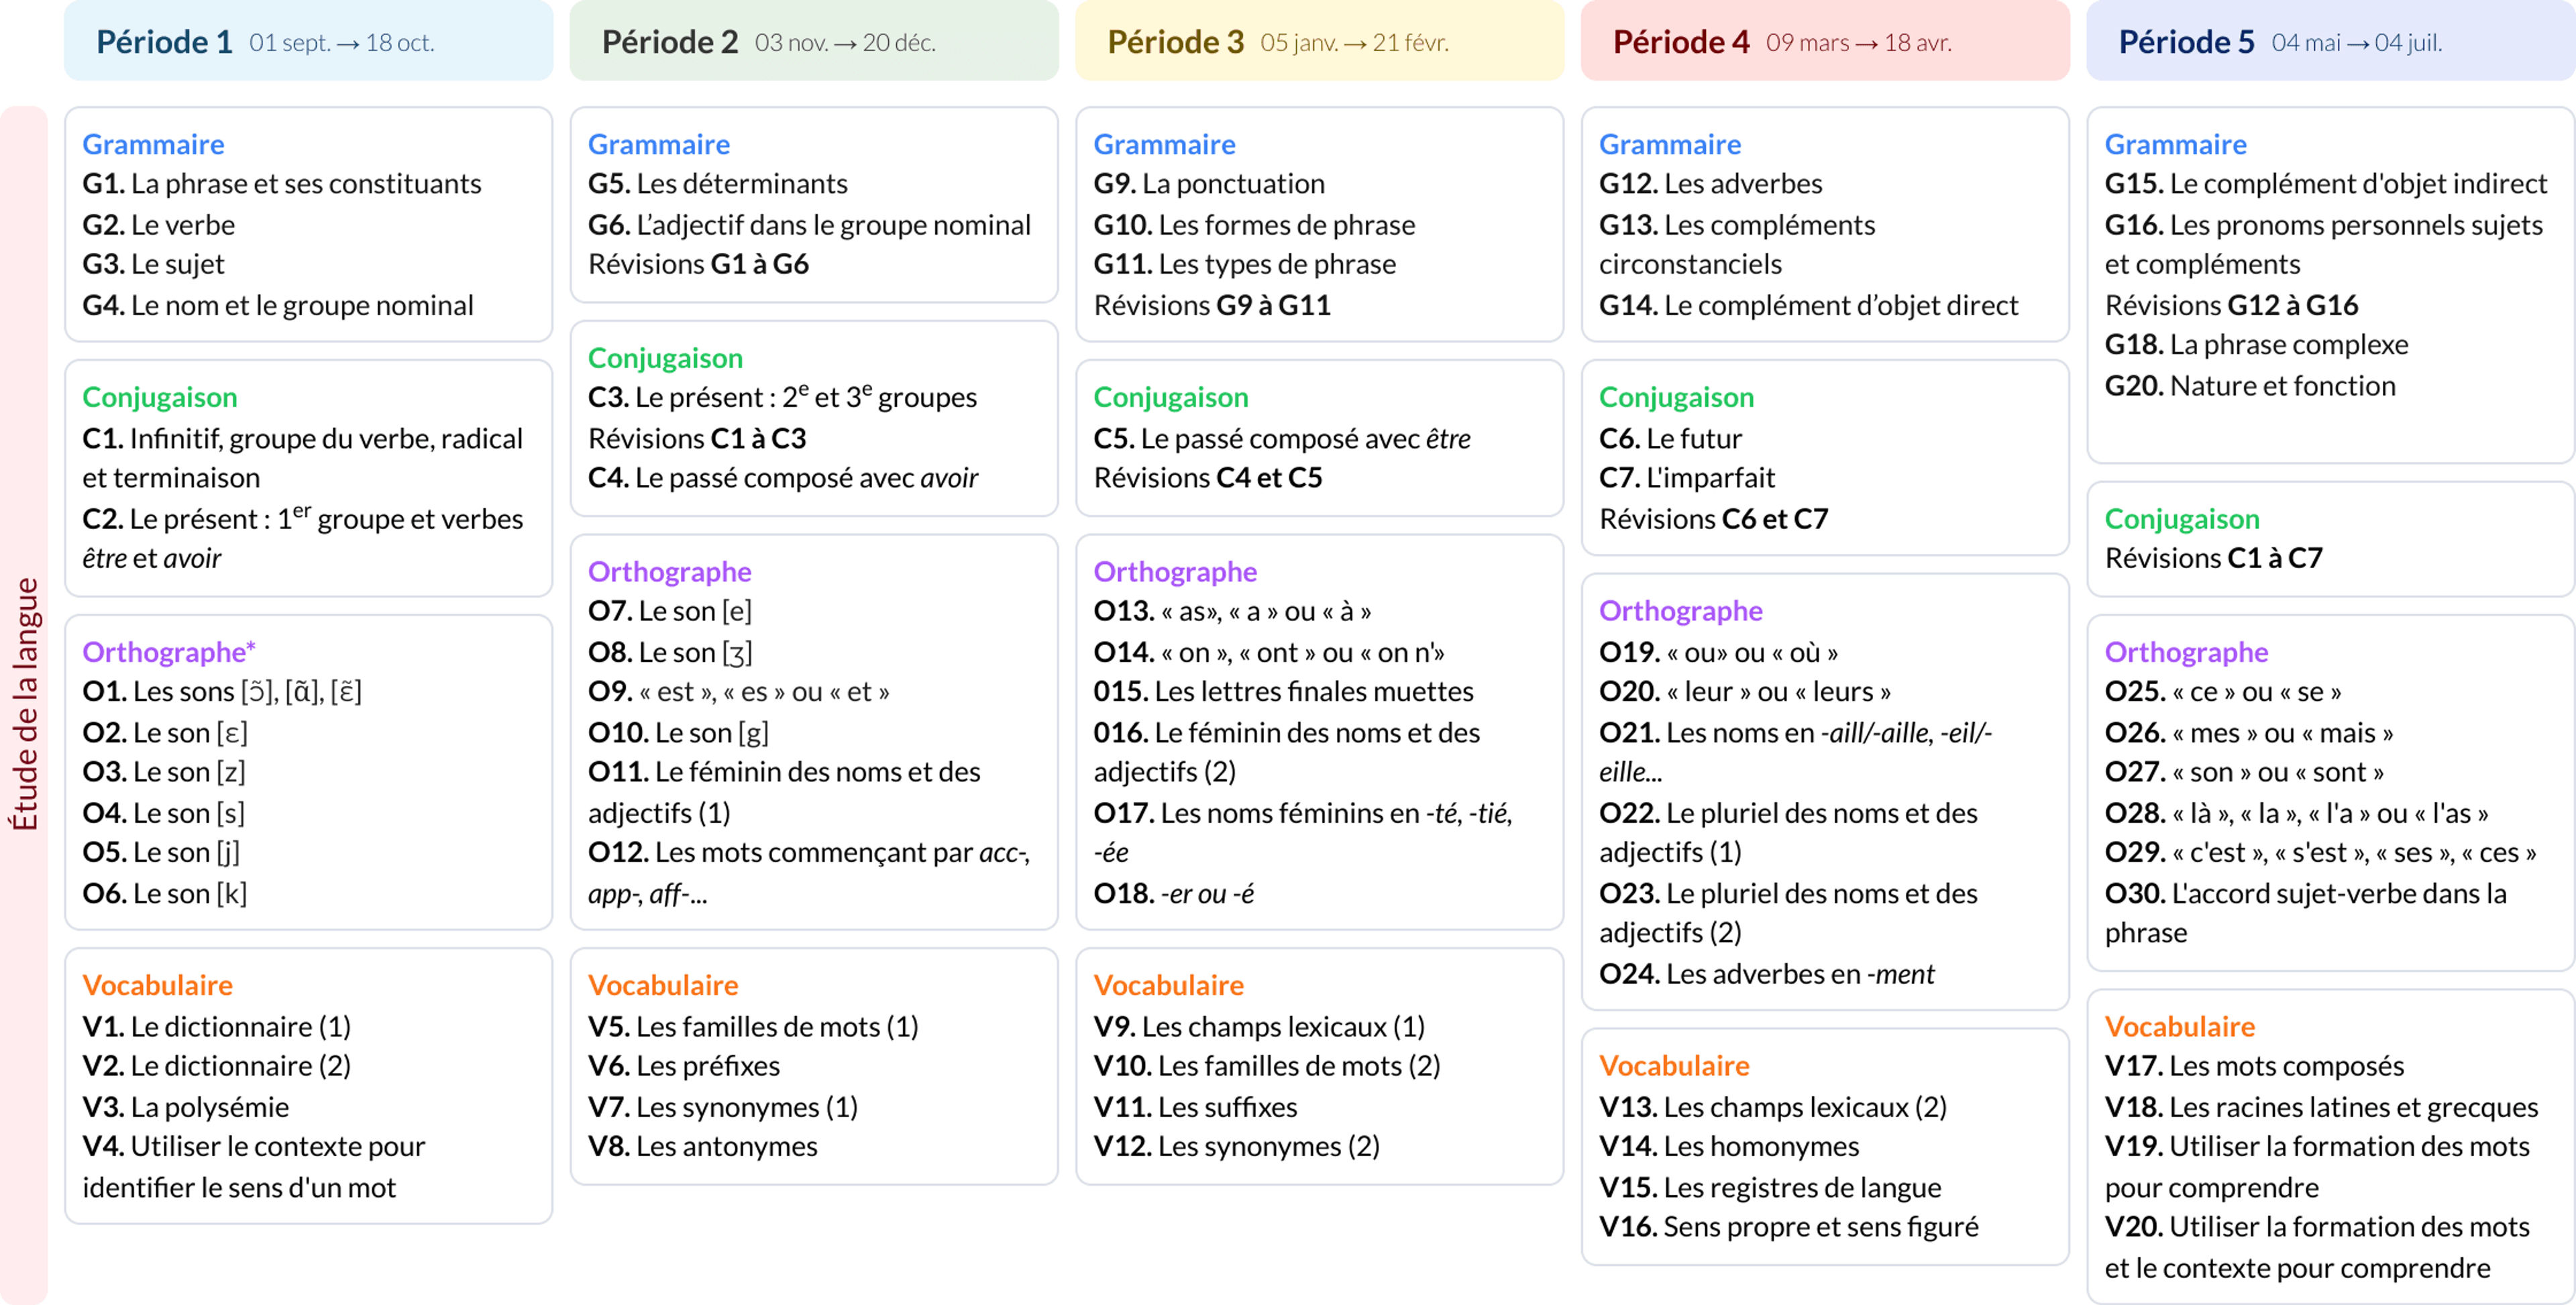Select the Orthographe* heading in Période 1
The image size is (2576, 1305).
pyautogui.click(x=168, y=652)
